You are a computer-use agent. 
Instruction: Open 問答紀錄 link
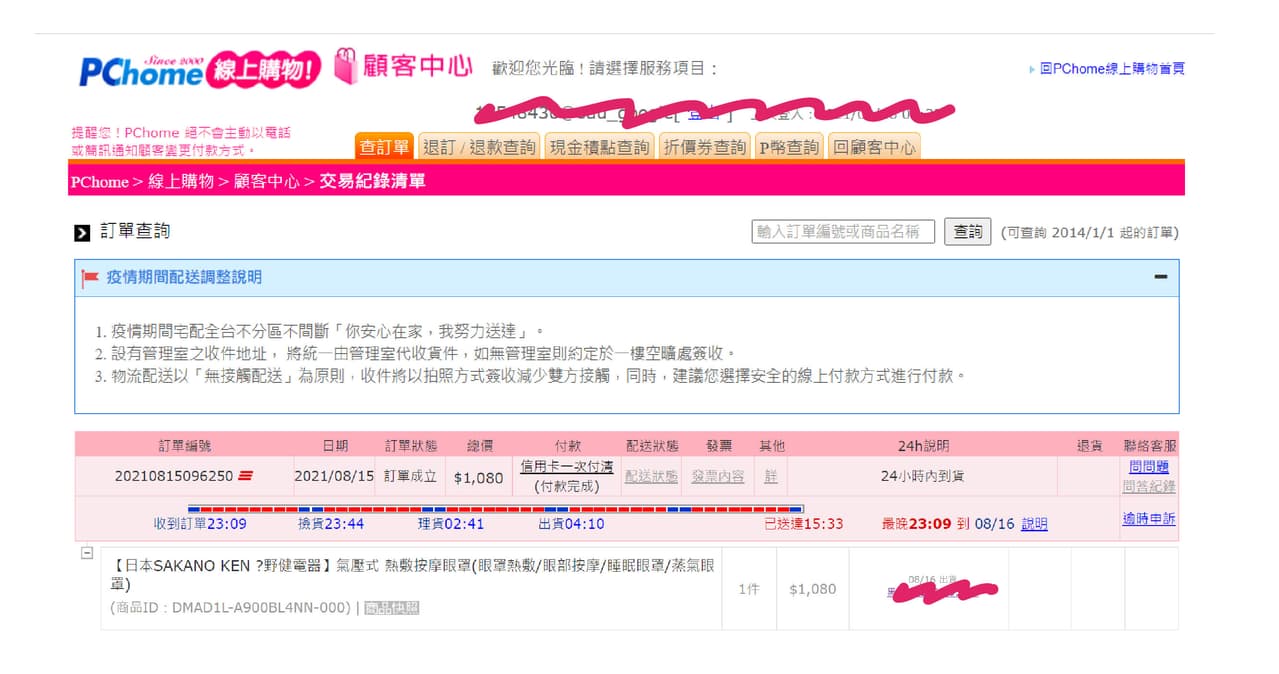1149,487
